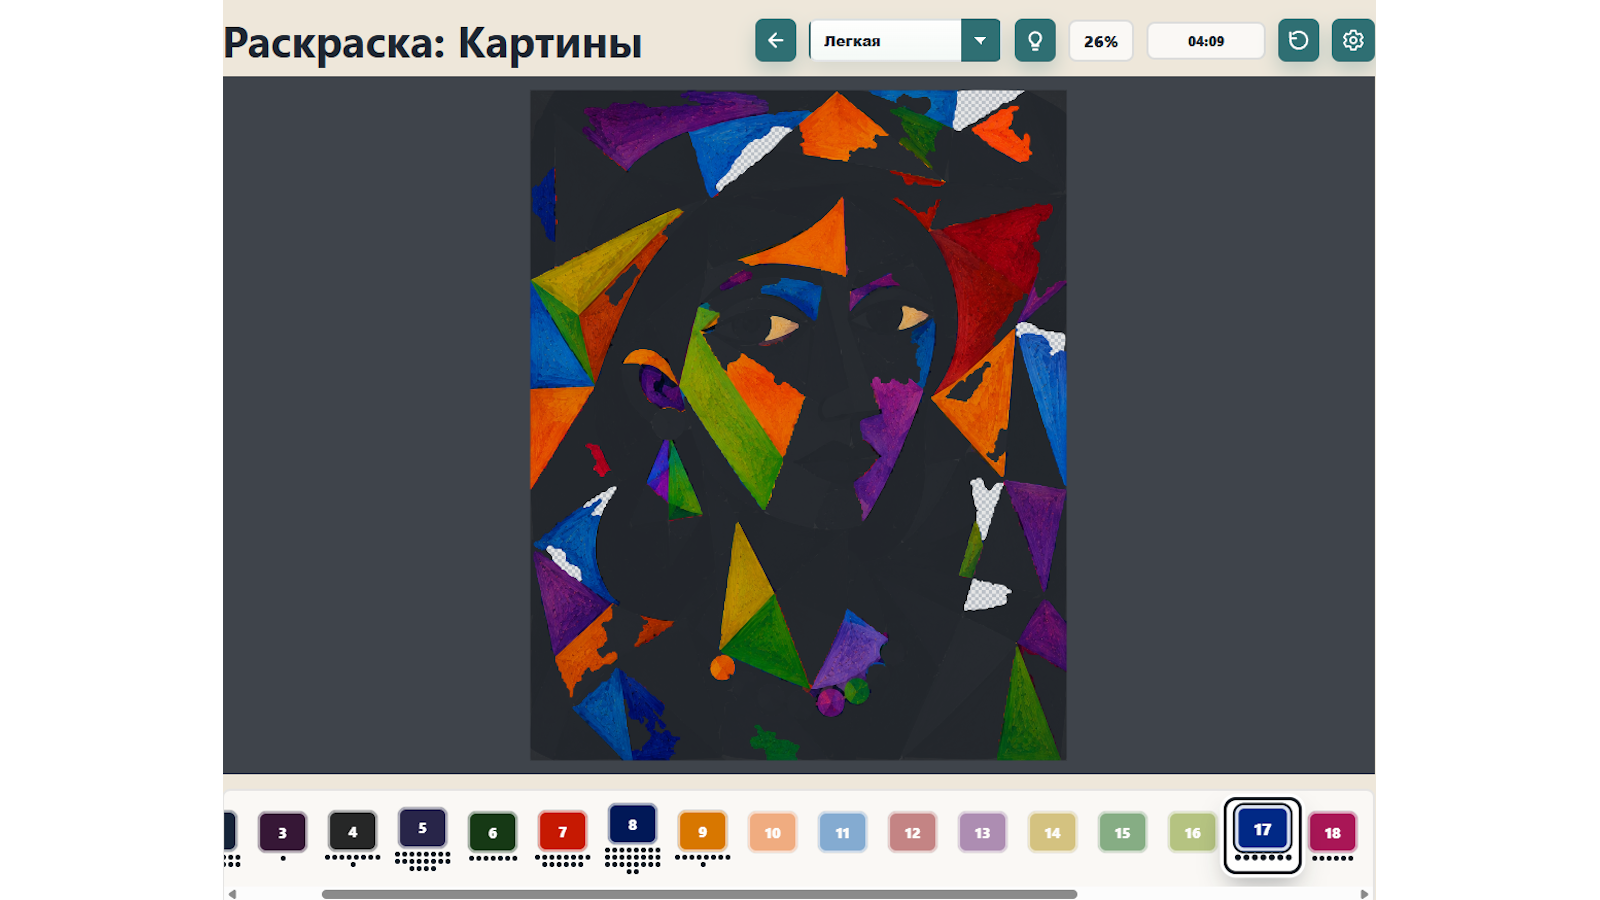The height and width of the screenshot is (900, 1600).
Task: Click the palette scroll left arrow
Action: click(232, 894)
